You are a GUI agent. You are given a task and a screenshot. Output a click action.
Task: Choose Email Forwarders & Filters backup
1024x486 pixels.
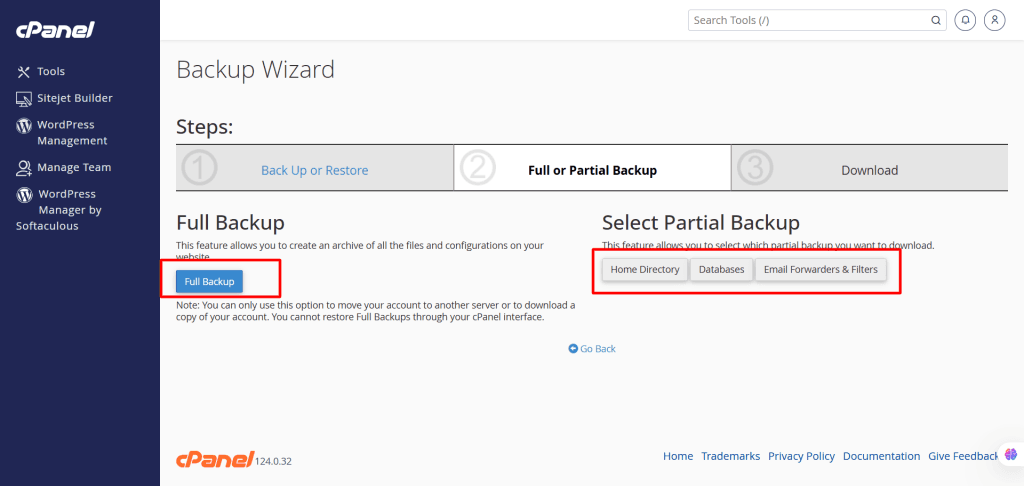821,269
